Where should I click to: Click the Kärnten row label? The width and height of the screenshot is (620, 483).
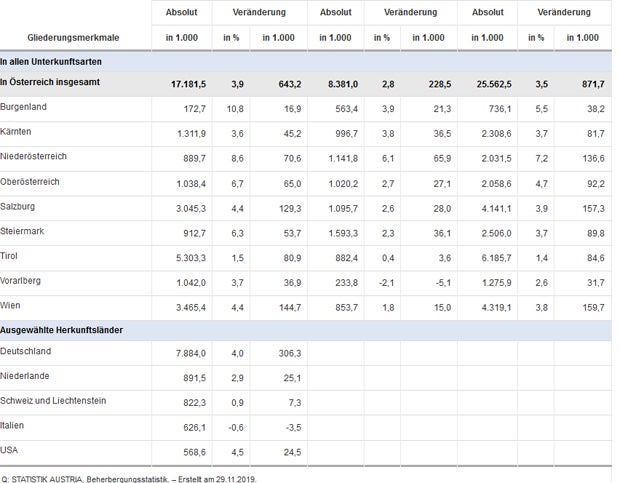pos(21,131)
